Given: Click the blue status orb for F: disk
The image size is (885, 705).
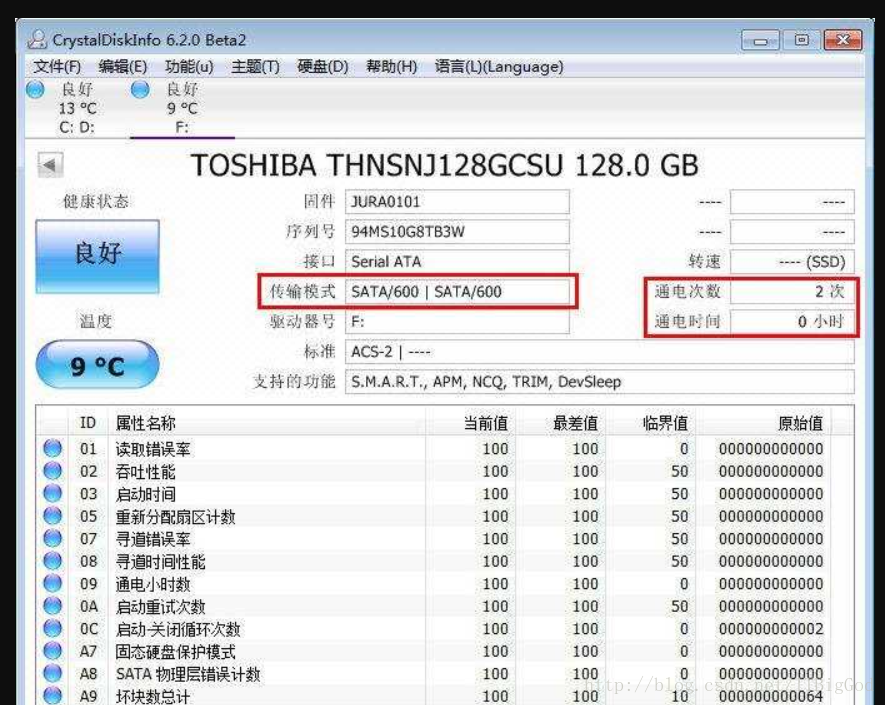Looking at the screenshot, I should click(x=140, y=89).
